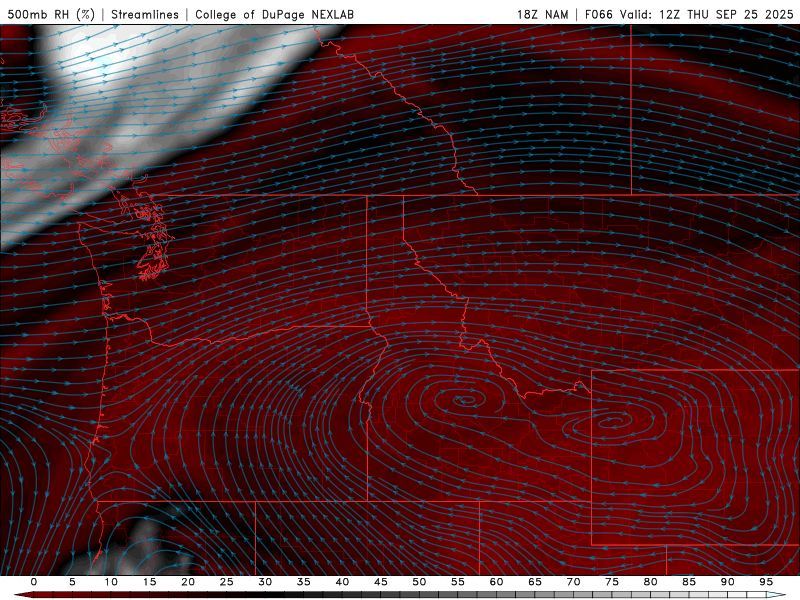Image resolution: width=800 pixels, height=600 pixels.
Task: Click the '70' value on the color scale
Action: pyautogui.click(x=573, y=582)
